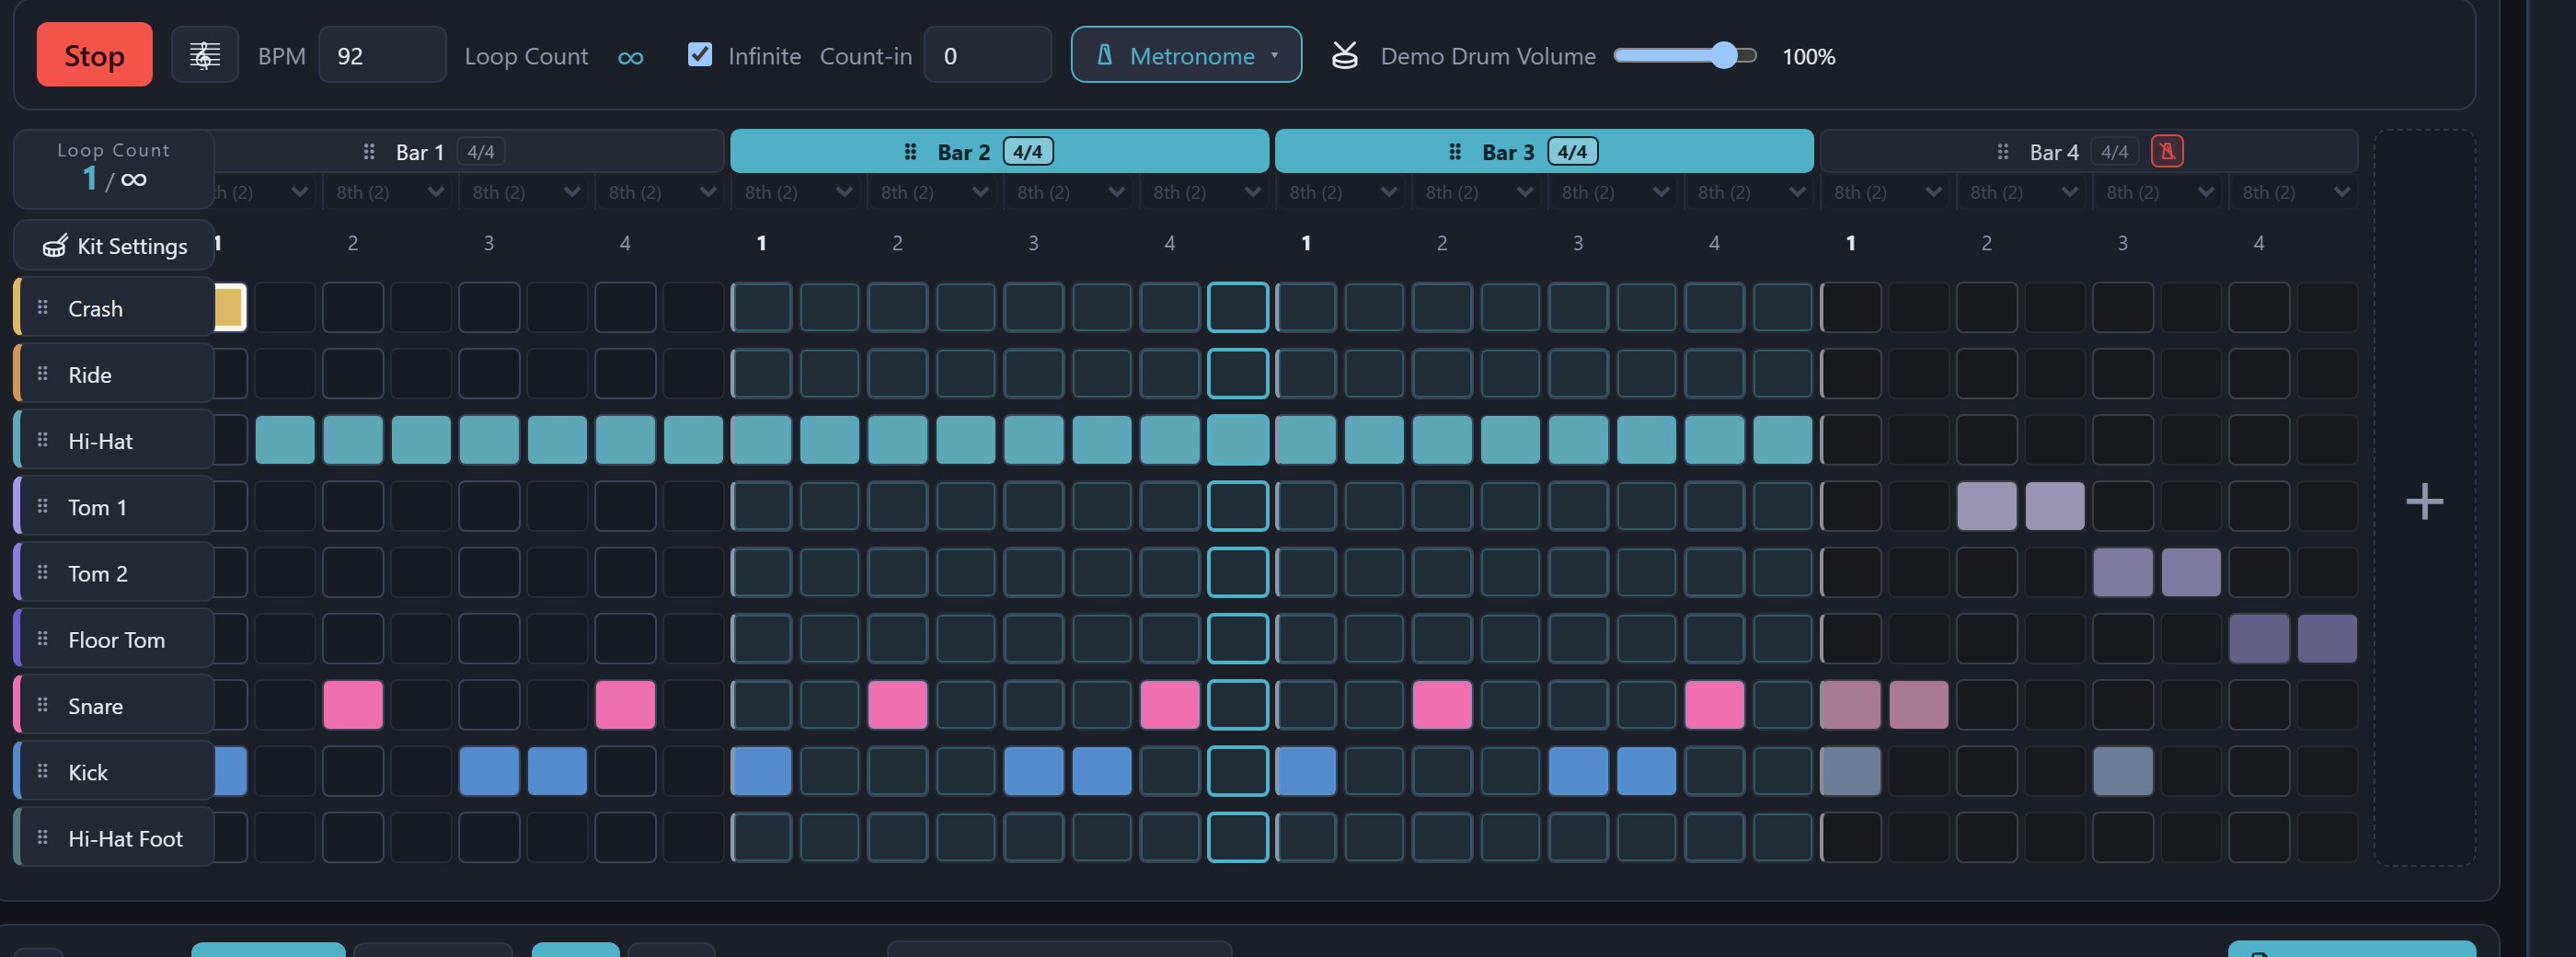Uncheck the Infinite loop checkbox

tap(700, 54)
